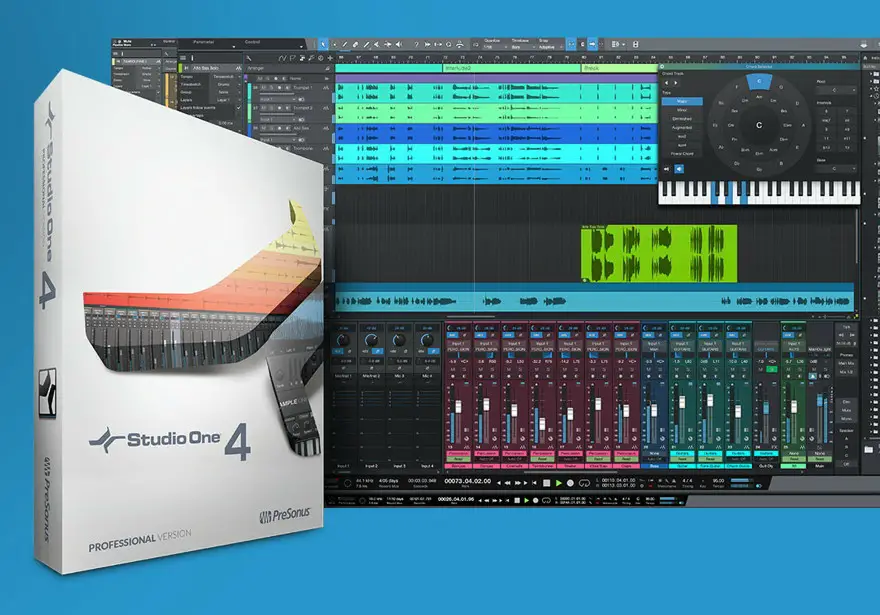Screen dimensions: 880x615
Task: Open the Quantize dropdown
Action: [x=496, y=48]
